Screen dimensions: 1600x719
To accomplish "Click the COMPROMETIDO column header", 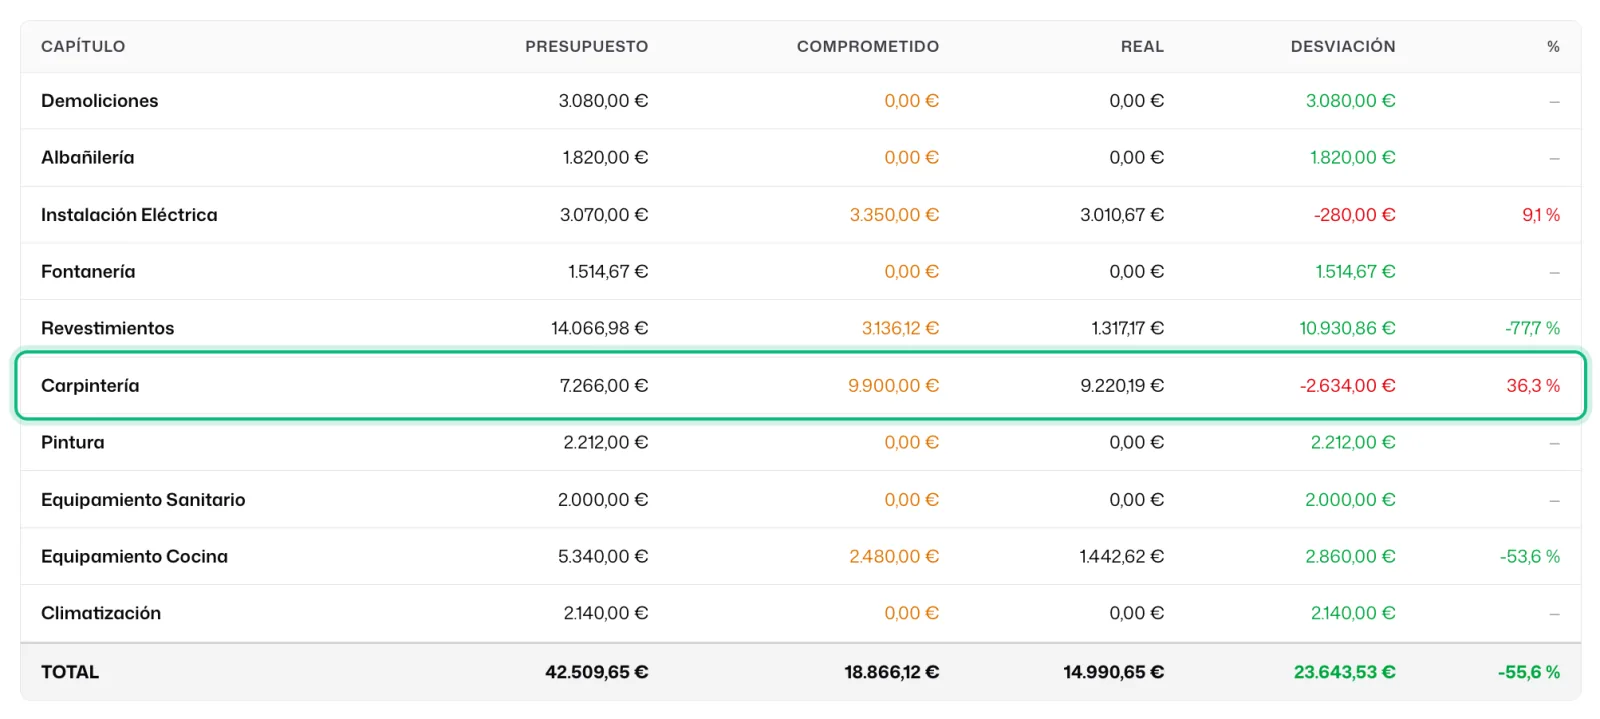I will pos(867,46).
